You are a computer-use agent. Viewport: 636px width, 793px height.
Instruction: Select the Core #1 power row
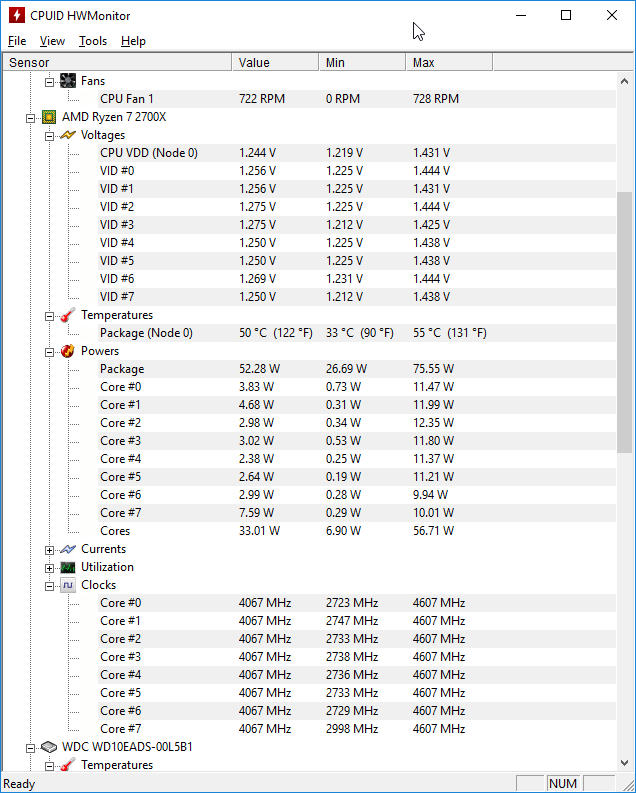click(357, 405)
